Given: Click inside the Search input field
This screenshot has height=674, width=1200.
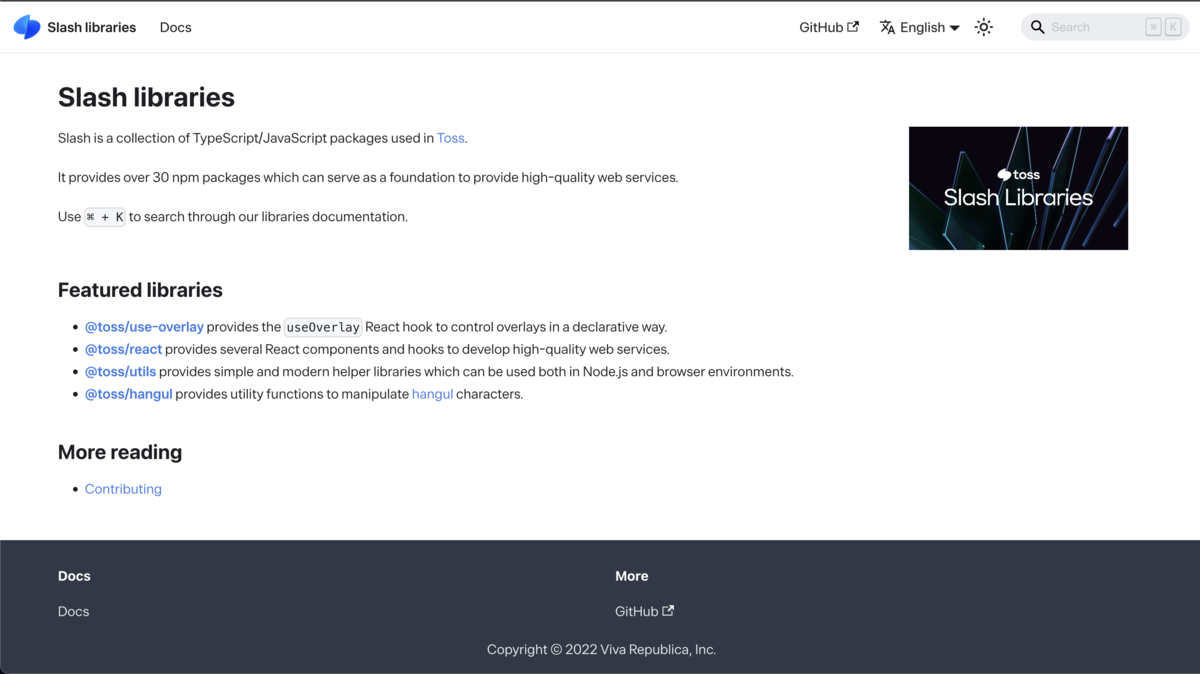Looking at the screenshot, I should click(1090, 27).
